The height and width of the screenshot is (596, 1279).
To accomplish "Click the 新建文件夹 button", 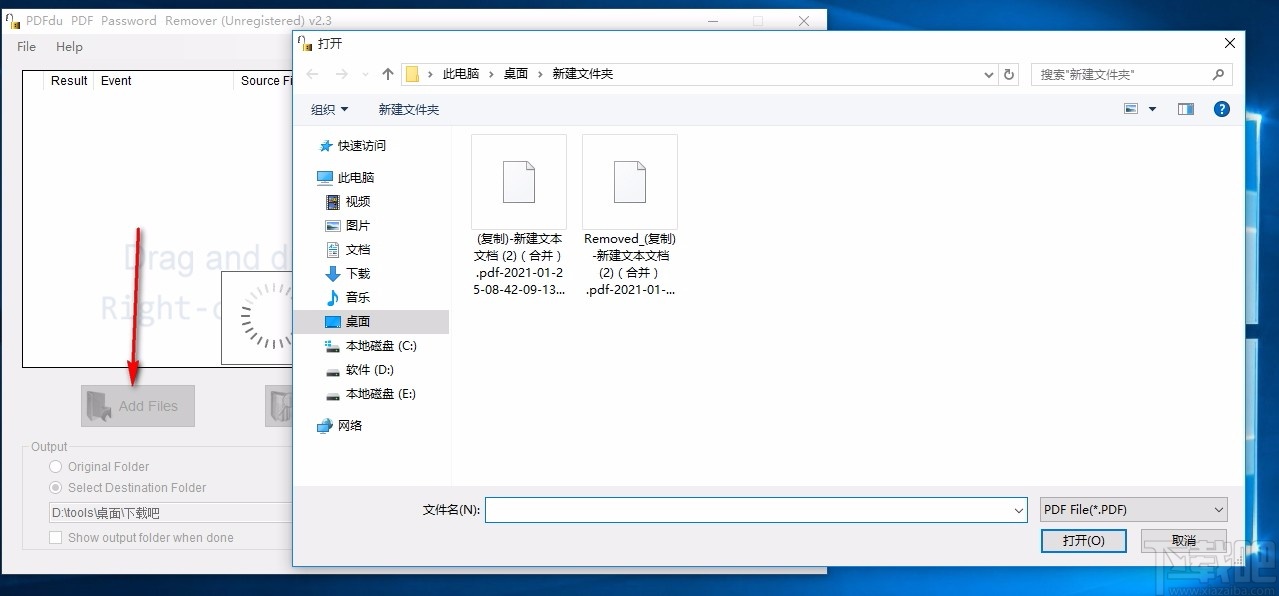I will 408,109.
